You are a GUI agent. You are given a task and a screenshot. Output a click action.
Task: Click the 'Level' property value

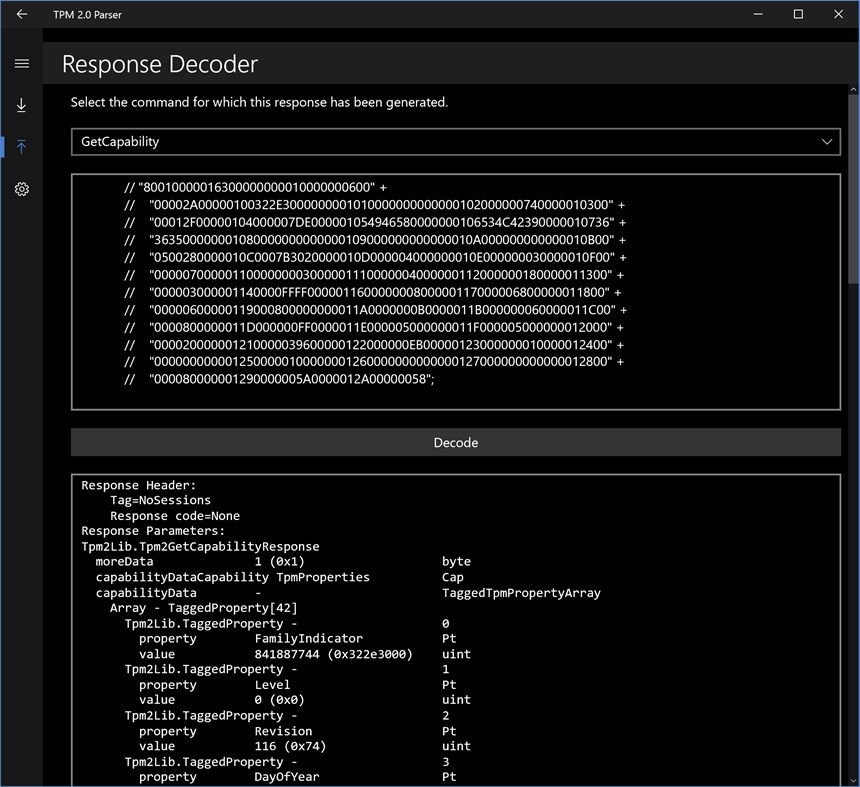click(x=272, y=685)
